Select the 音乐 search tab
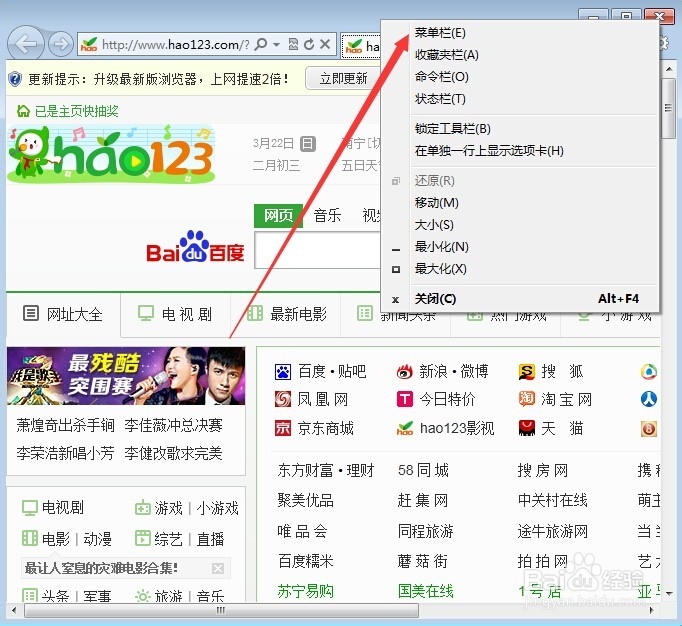This screenshot has height=626, width=682. [328, 215]
